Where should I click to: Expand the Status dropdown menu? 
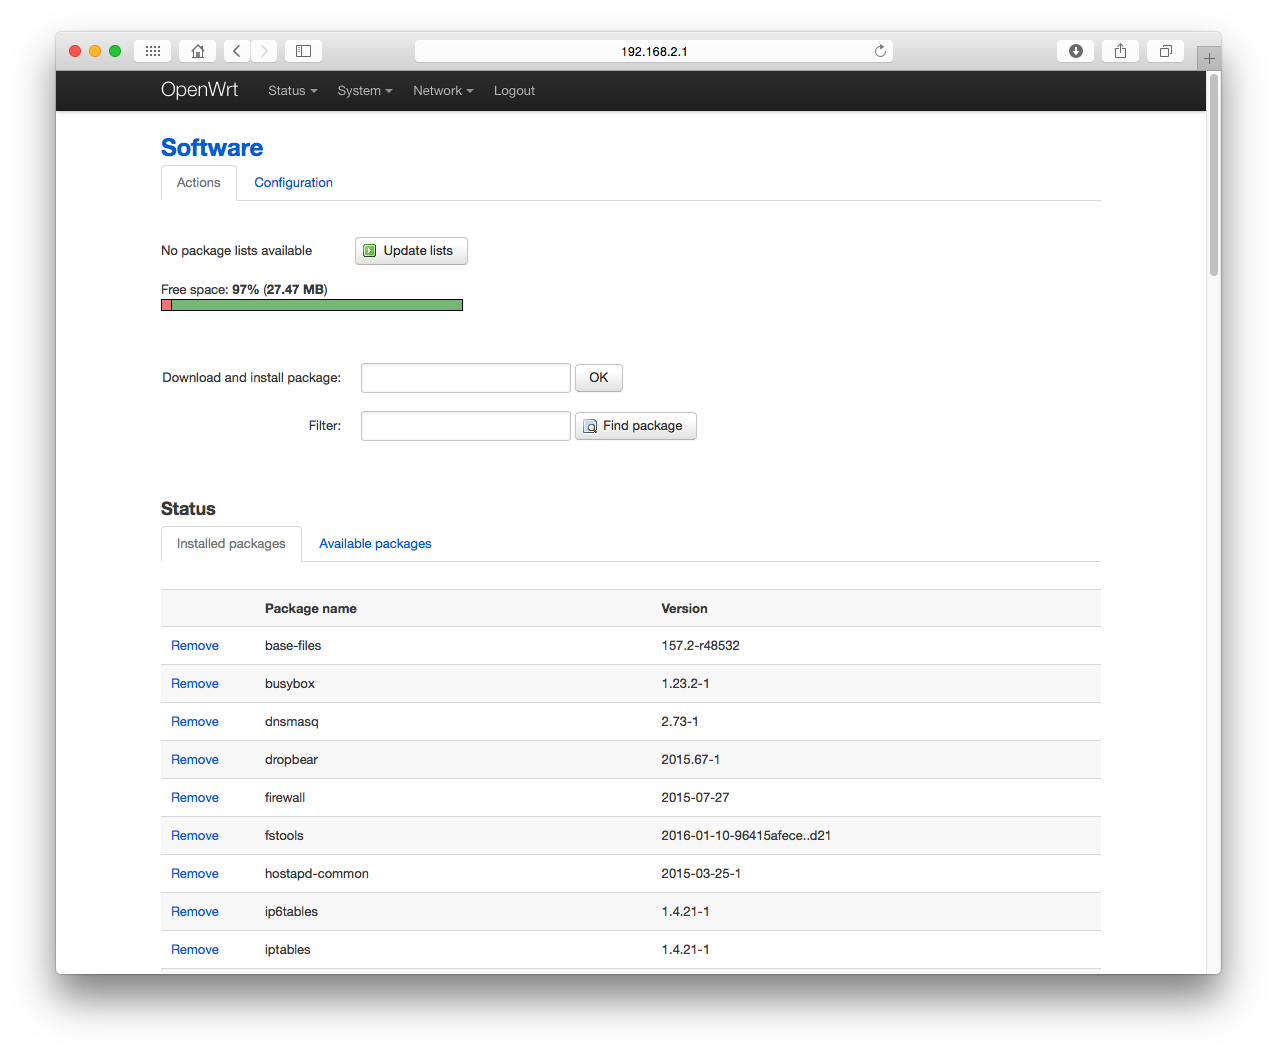292,91
